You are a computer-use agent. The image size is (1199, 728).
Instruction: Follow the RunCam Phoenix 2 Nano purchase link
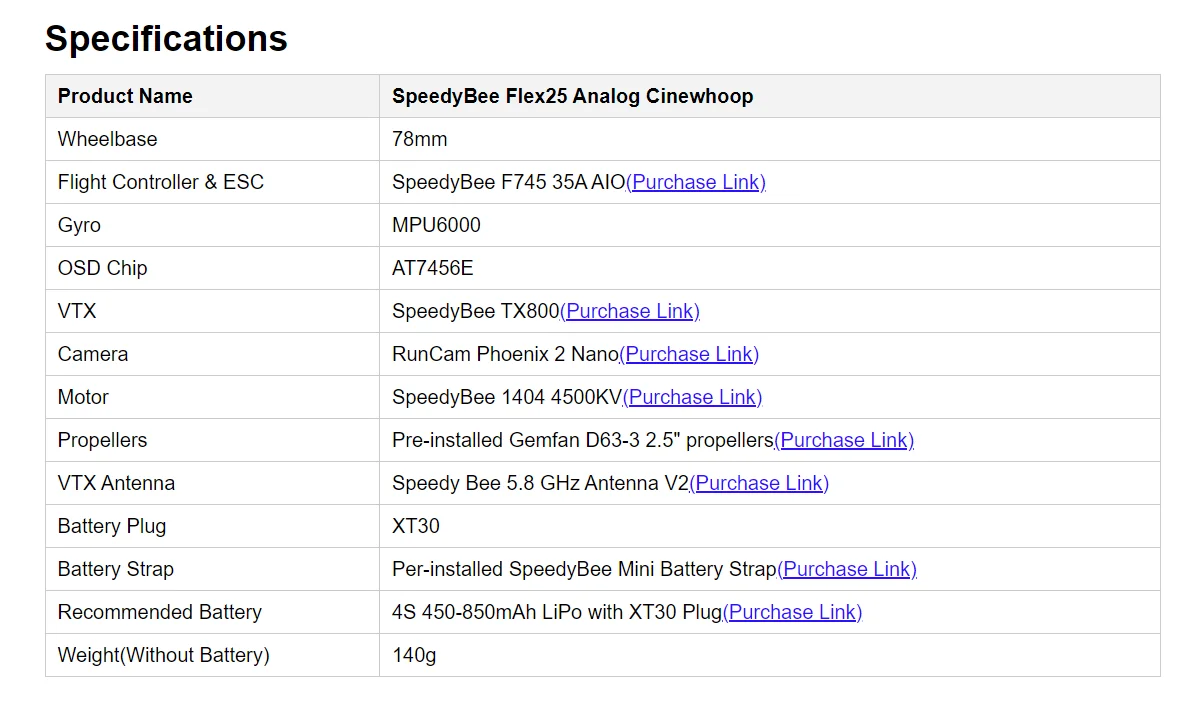click(688, 354)
